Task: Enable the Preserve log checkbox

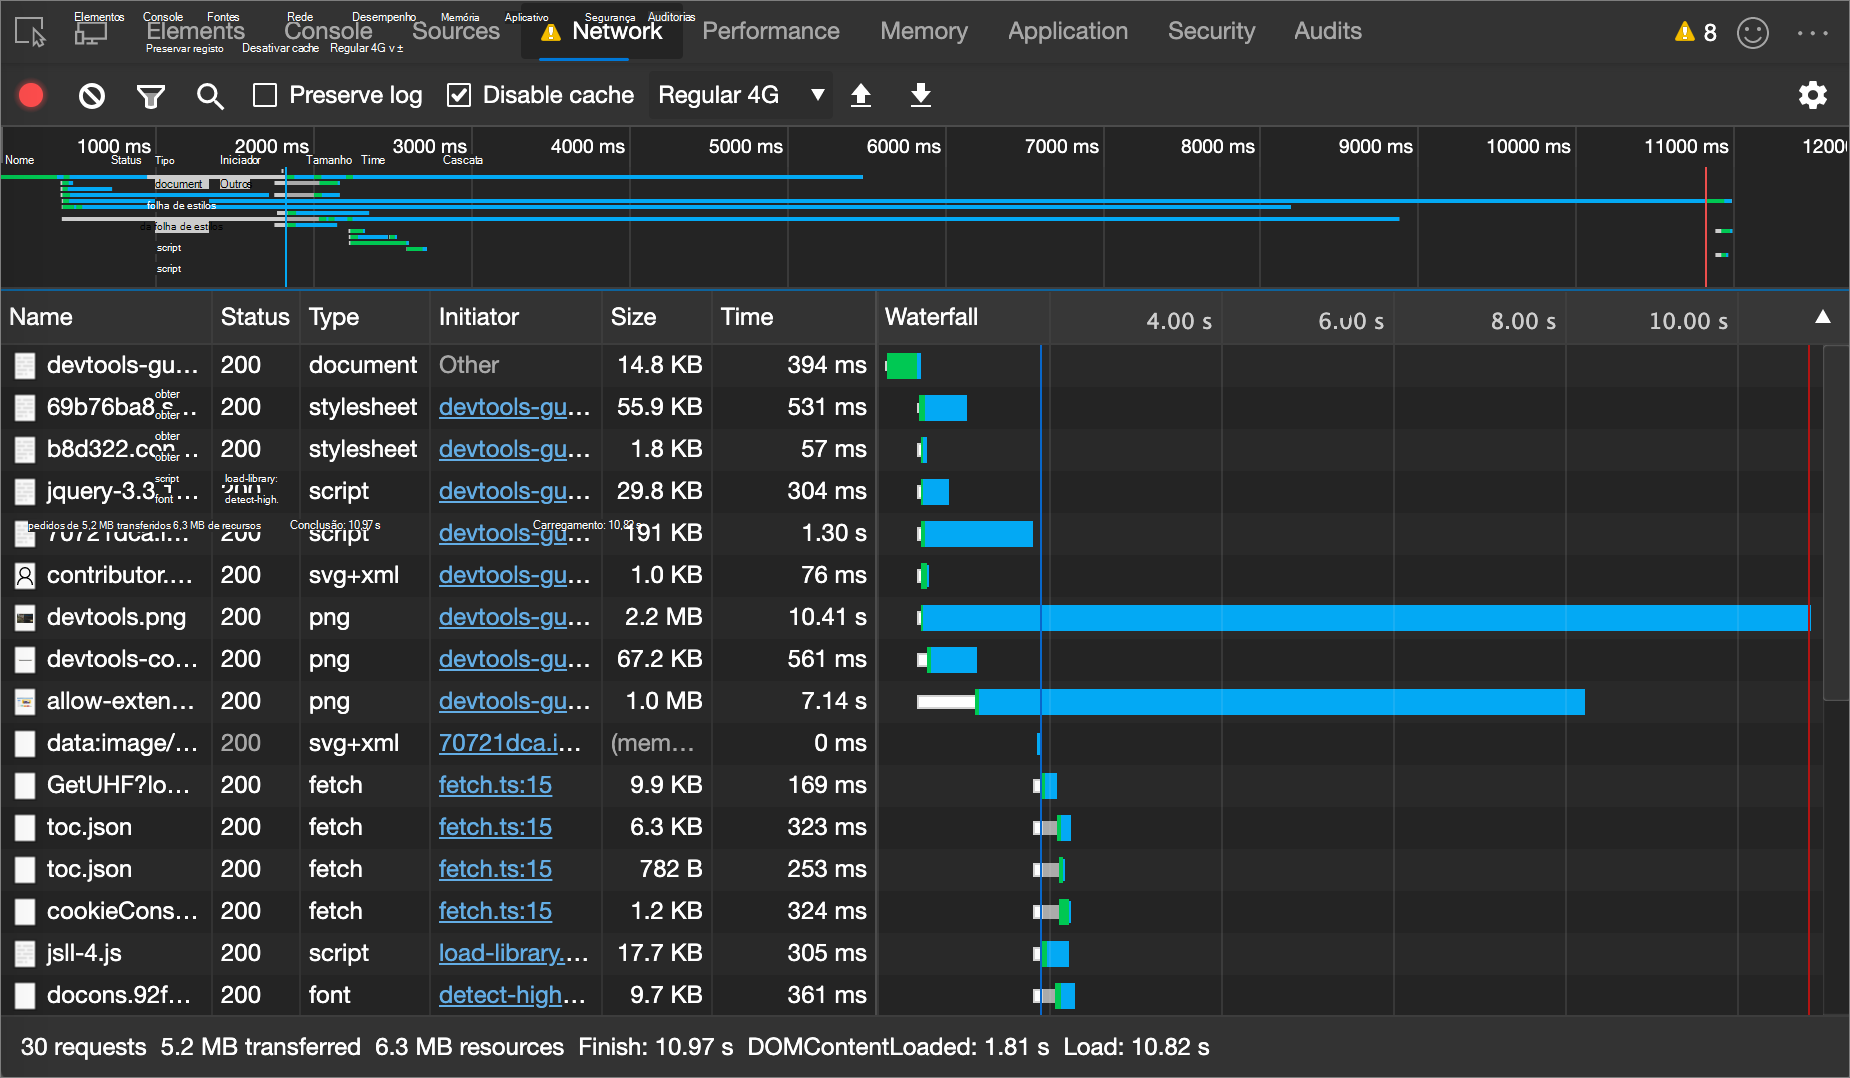Action: pyautogui.click(x=265, y=95)
